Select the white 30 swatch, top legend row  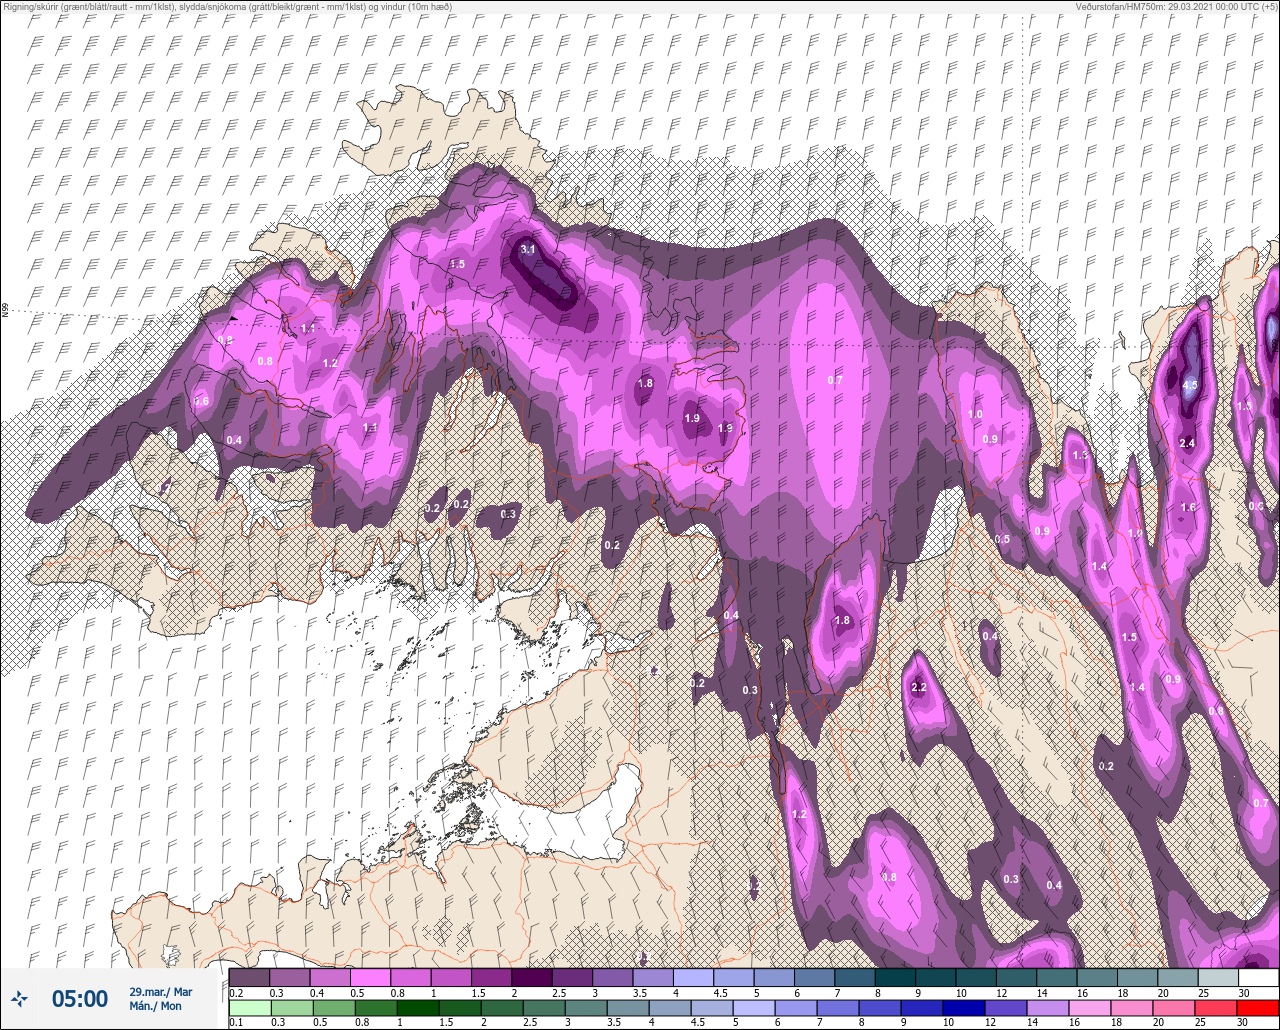(x=1258, y=977)
